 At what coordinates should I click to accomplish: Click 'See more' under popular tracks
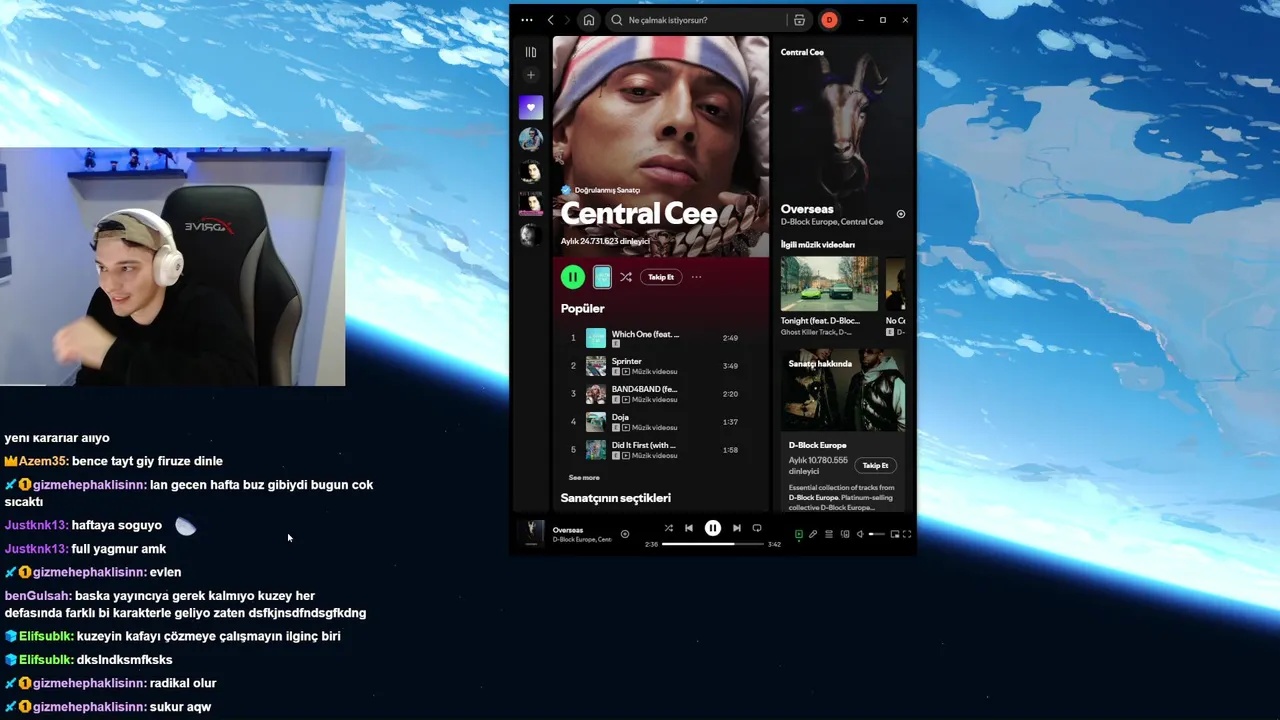click(x=584, y=478)
